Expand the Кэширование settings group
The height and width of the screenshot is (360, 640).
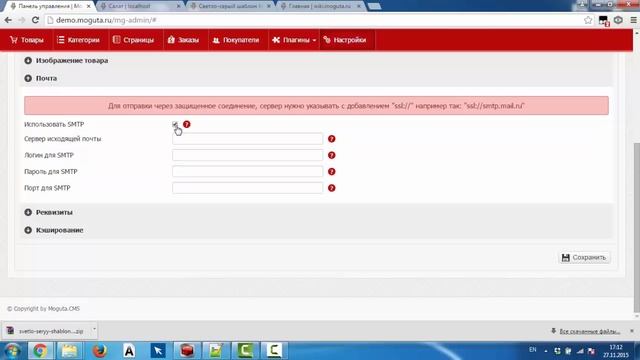tap(53, 230)
